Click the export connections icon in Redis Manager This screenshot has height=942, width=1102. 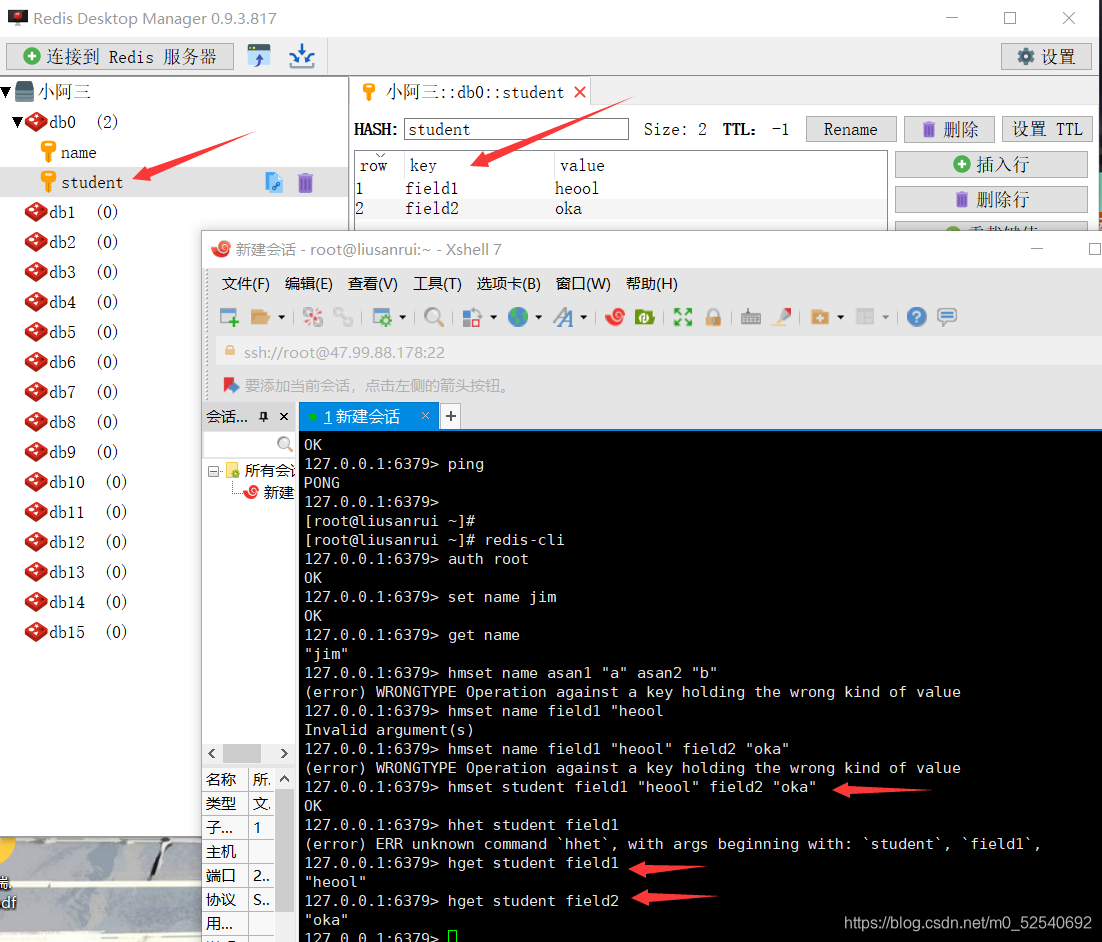[302, 56]
